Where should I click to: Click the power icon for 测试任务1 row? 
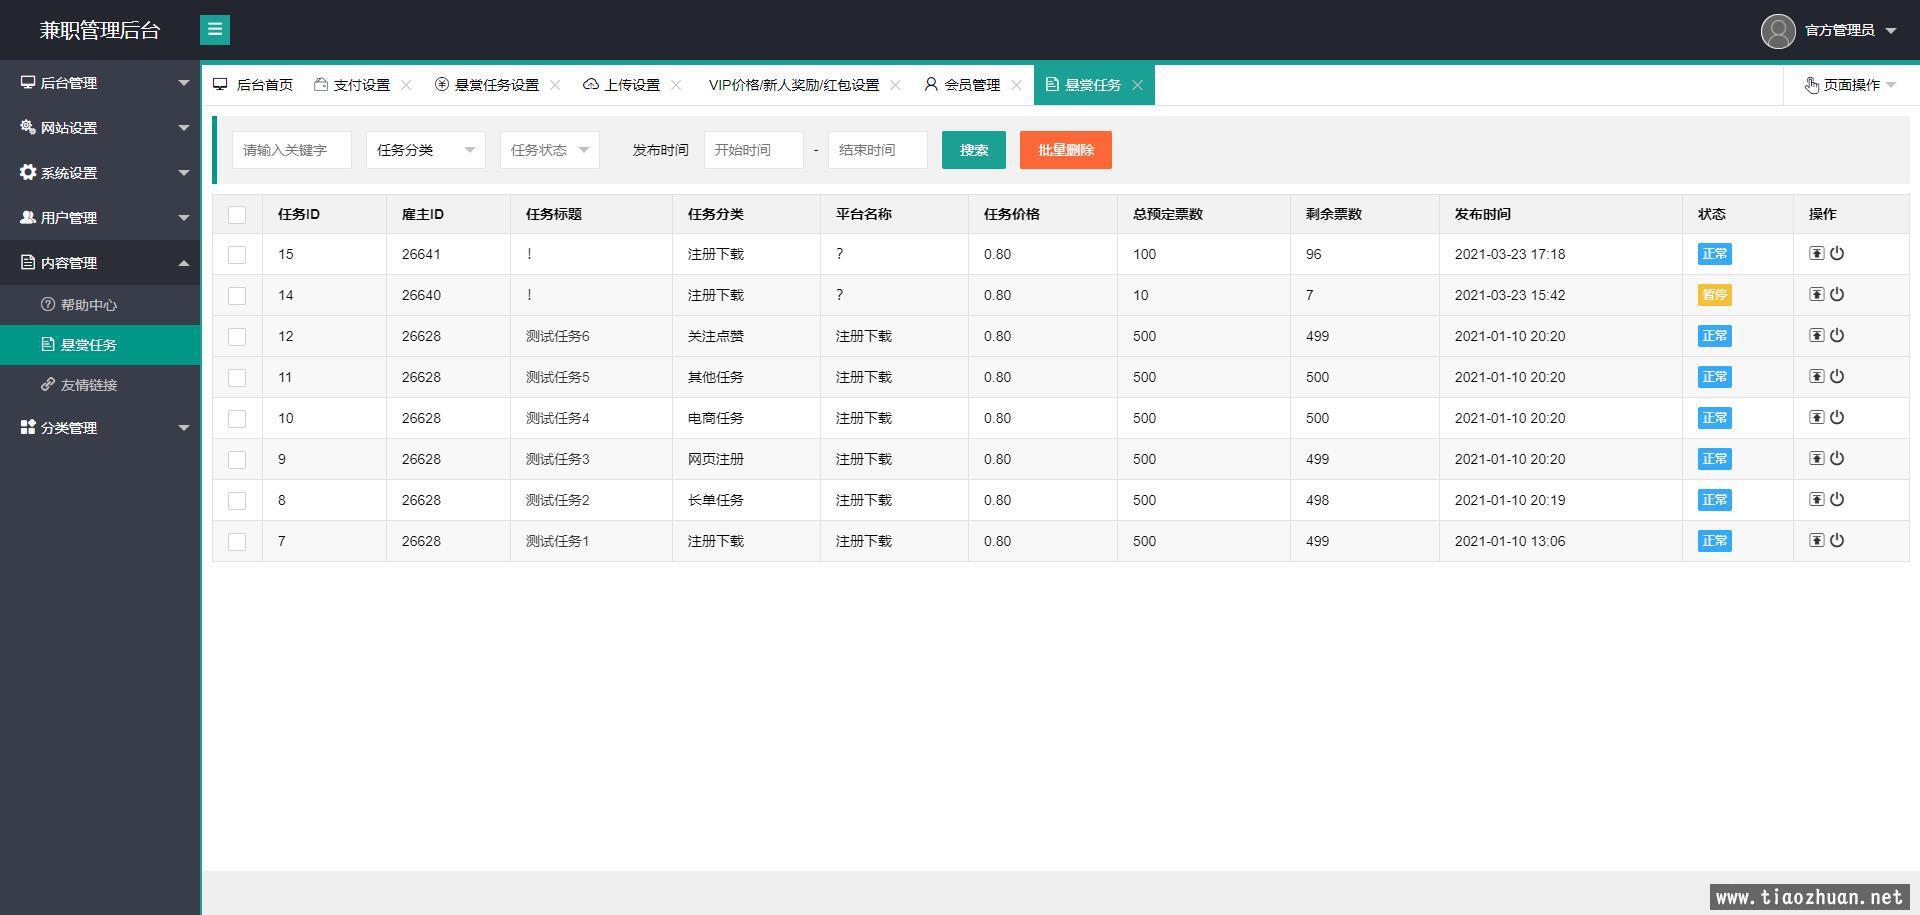(x=1837, y=541)
